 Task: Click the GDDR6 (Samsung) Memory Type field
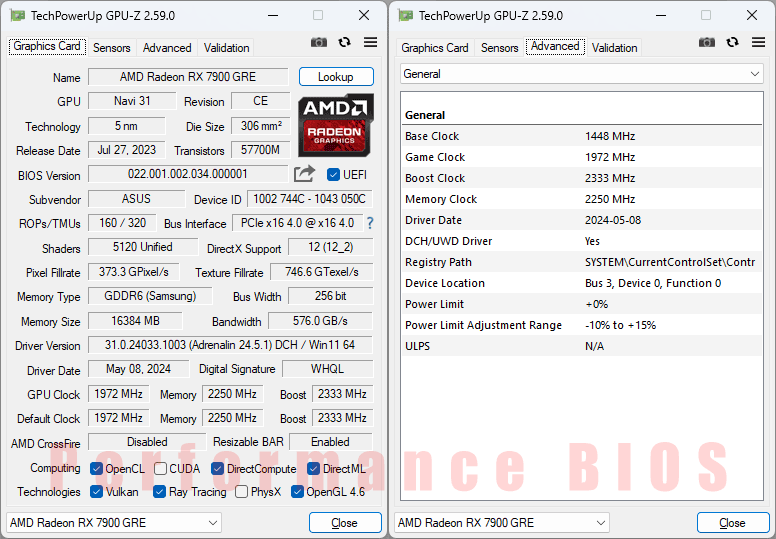150,296
